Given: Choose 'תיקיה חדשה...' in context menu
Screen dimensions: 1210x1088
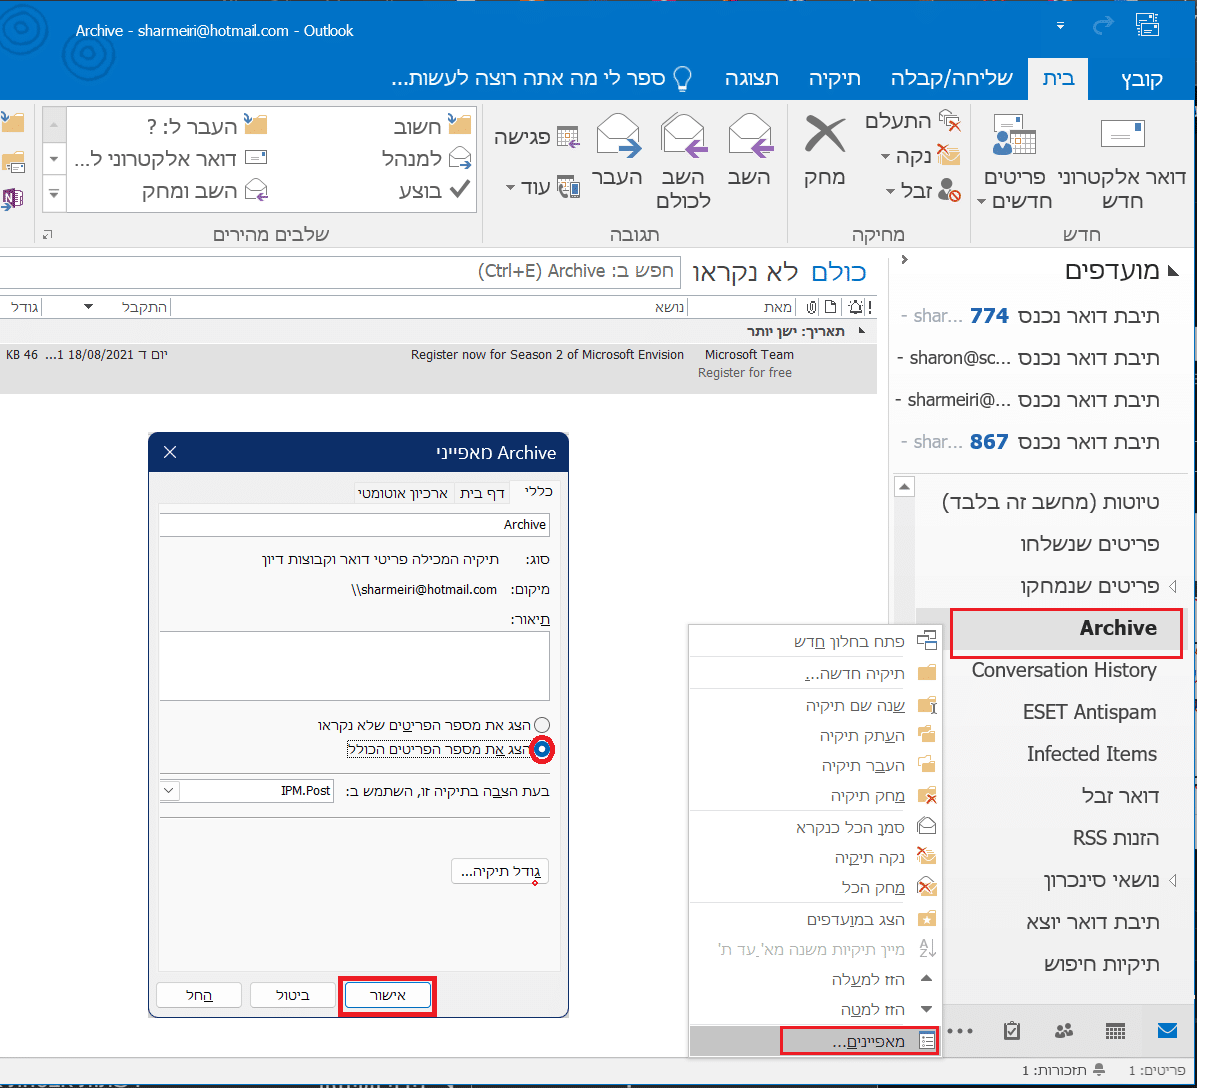Looking at the screenshot, I should (814, 673).
